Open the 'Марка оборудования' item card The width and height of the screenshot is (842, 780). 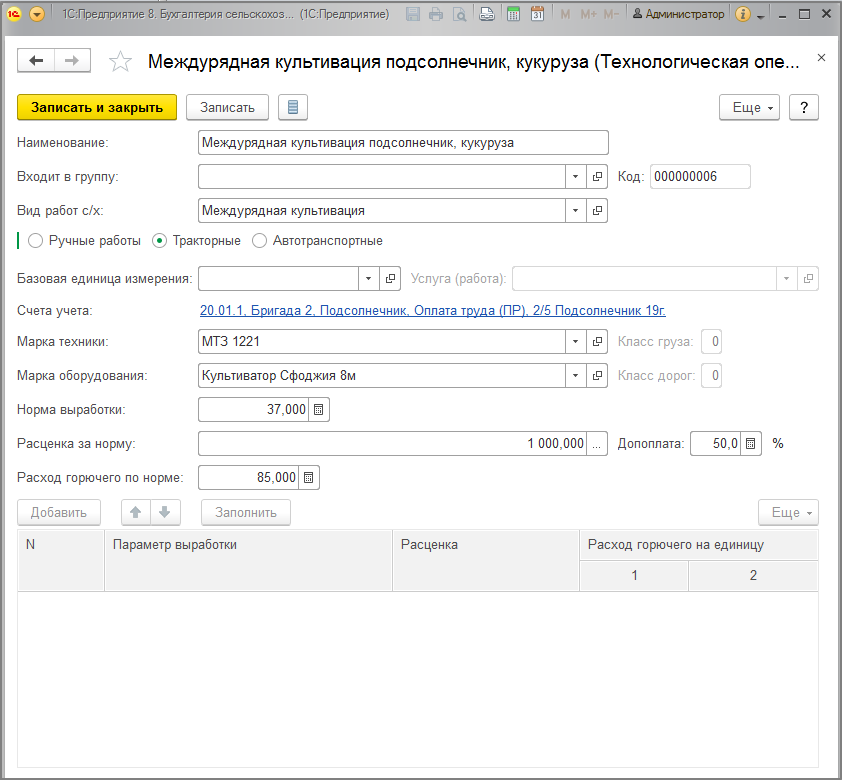point(597,375)
